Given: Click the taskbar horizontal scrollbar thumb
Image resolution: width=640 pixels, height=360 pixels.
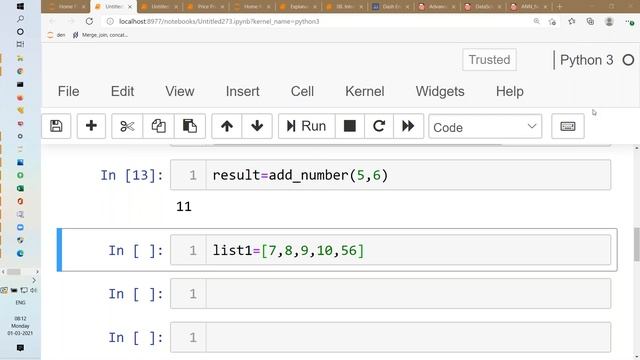Looking at the screenshot, I should (13, 271).
